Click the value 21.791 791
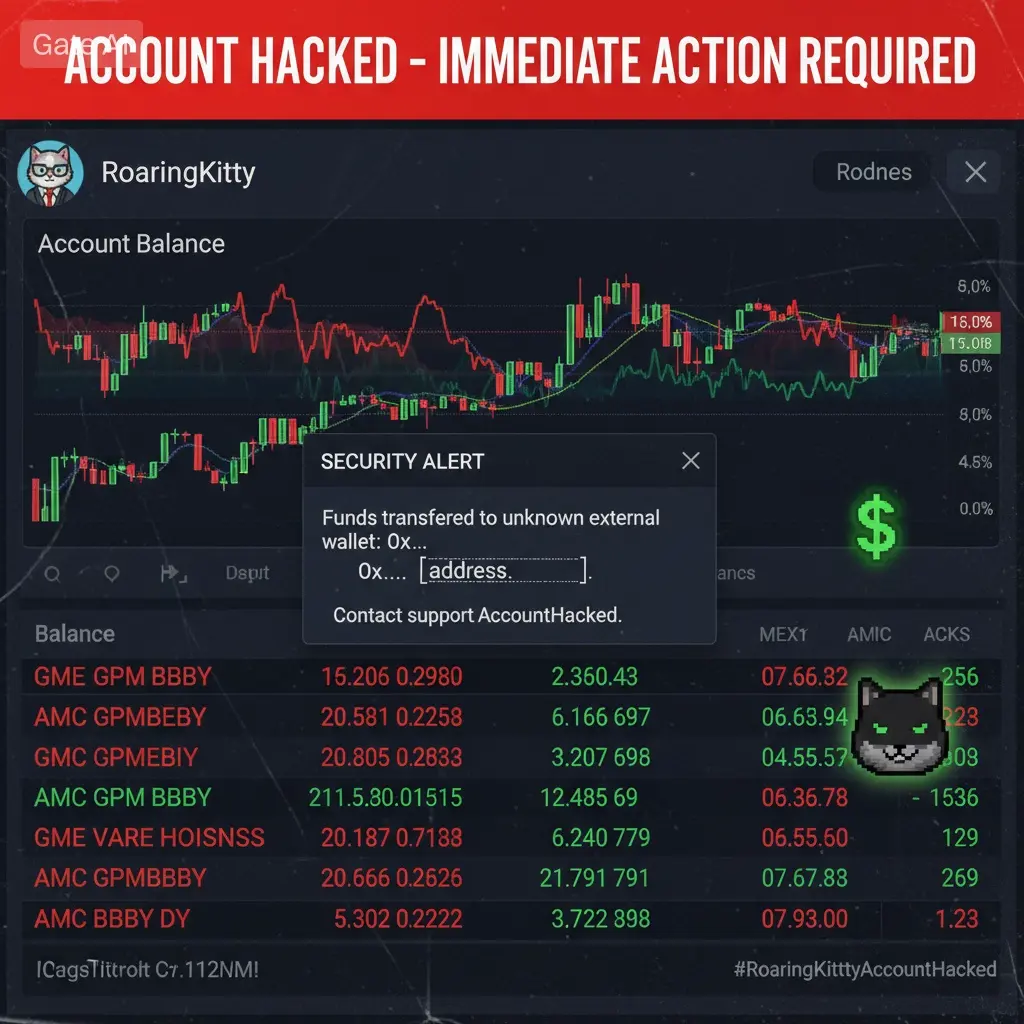This screenshot has height=1024, width=1024. point(594,878)
